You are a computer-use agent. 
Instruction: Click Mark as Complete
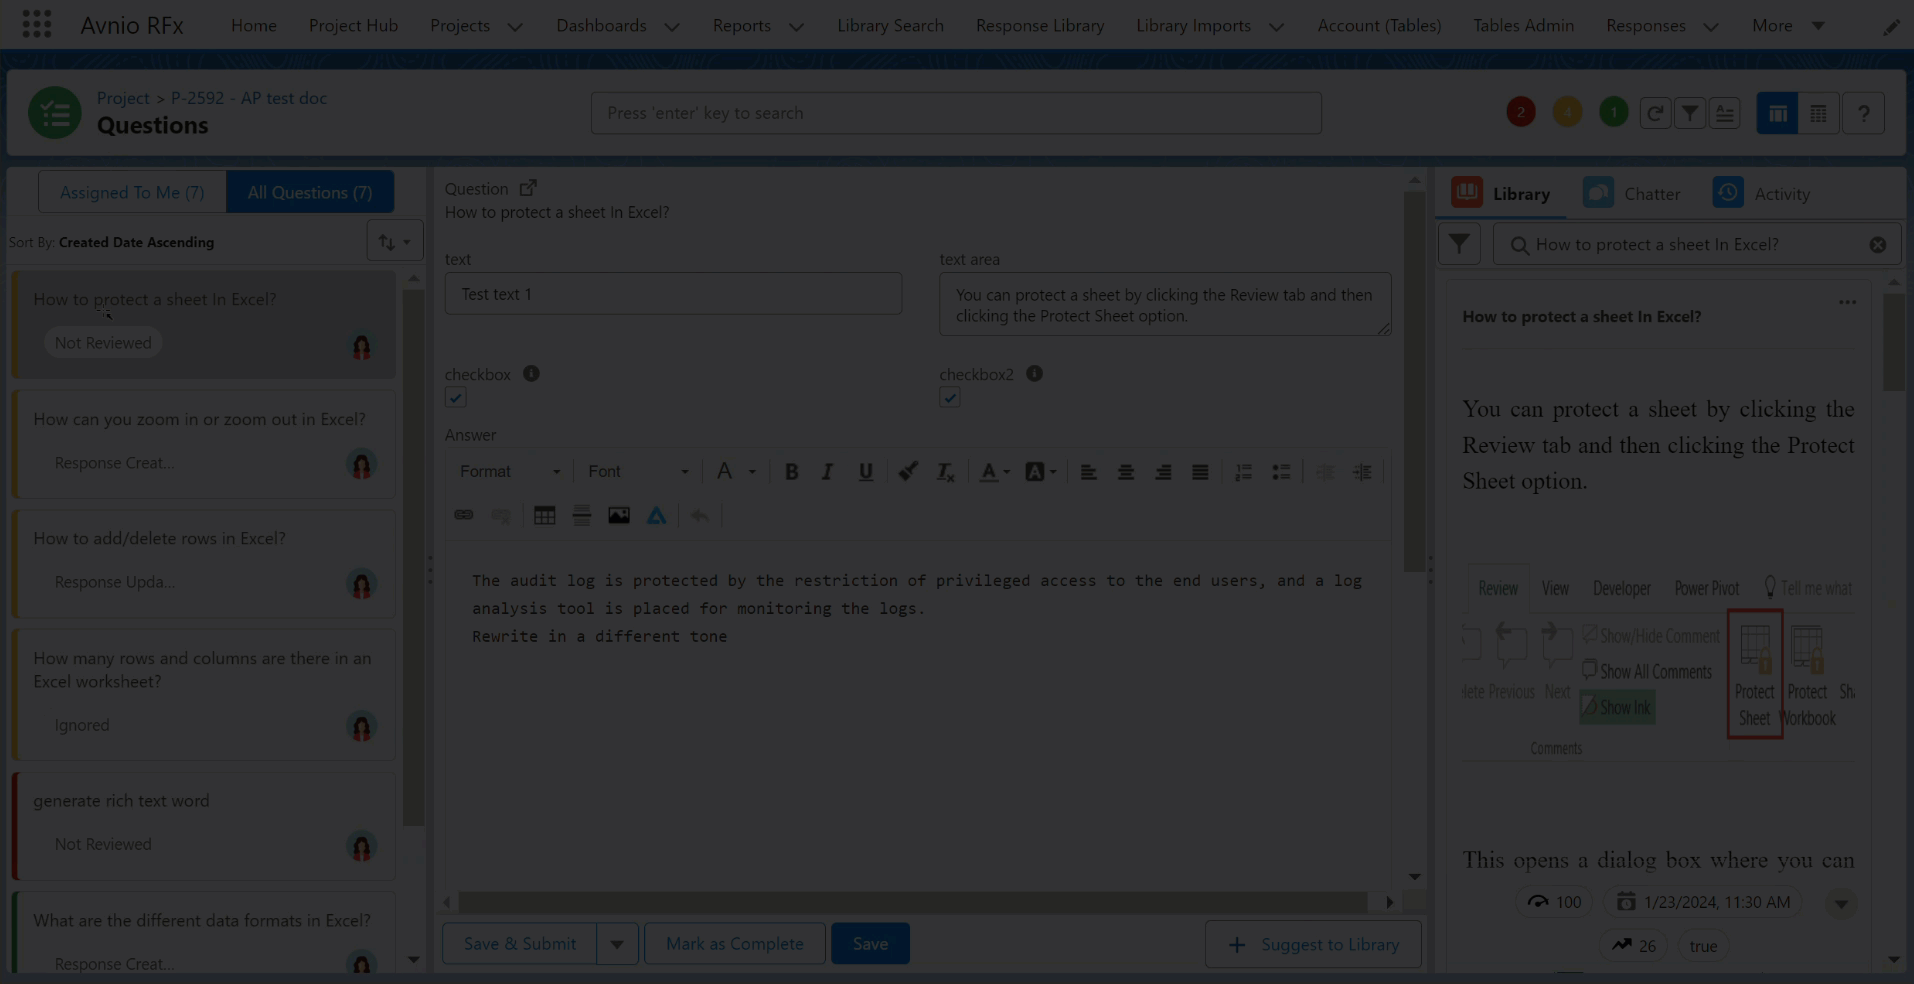(x=735, y=944)
